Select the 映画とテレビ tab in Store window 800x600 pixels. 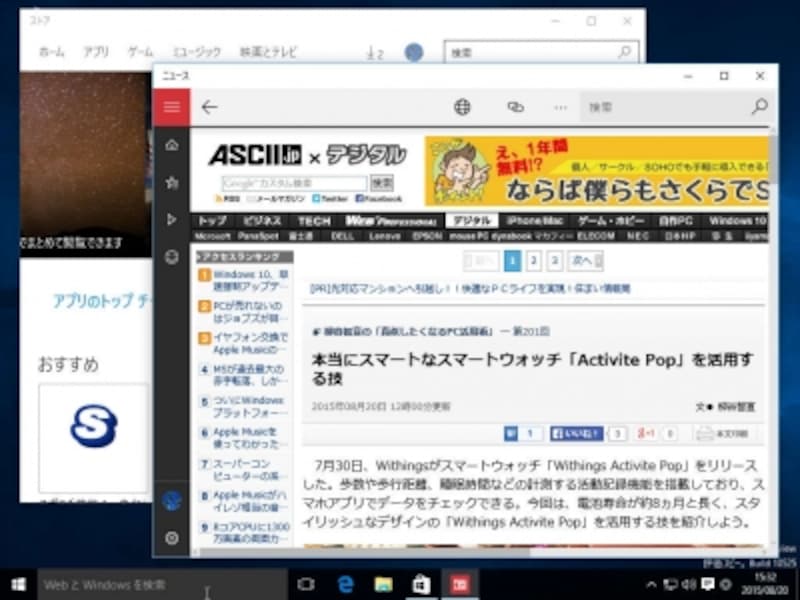[268, 52]
